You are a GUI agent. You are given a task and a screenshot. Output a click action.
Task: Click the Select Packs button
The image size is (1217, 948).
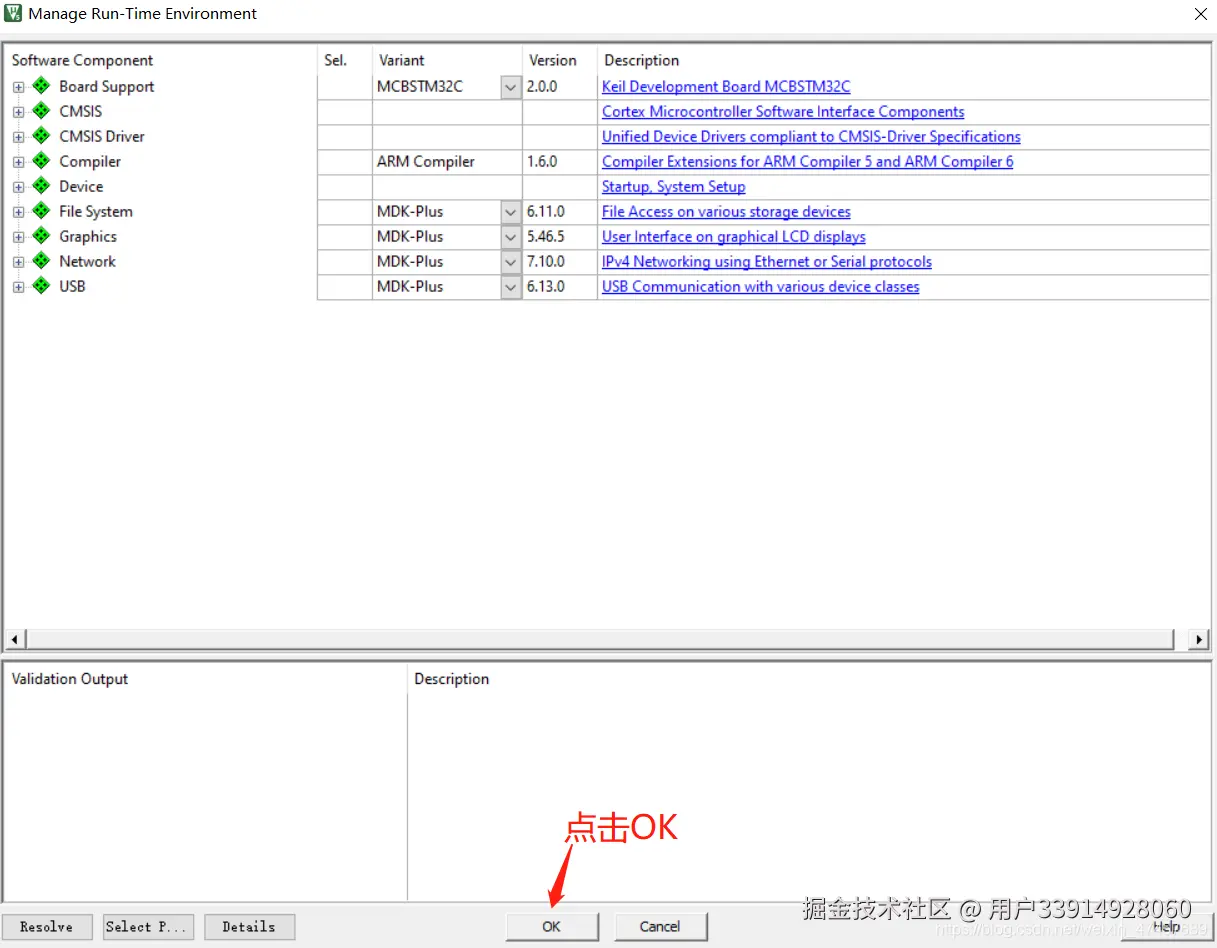pos(148,927)
